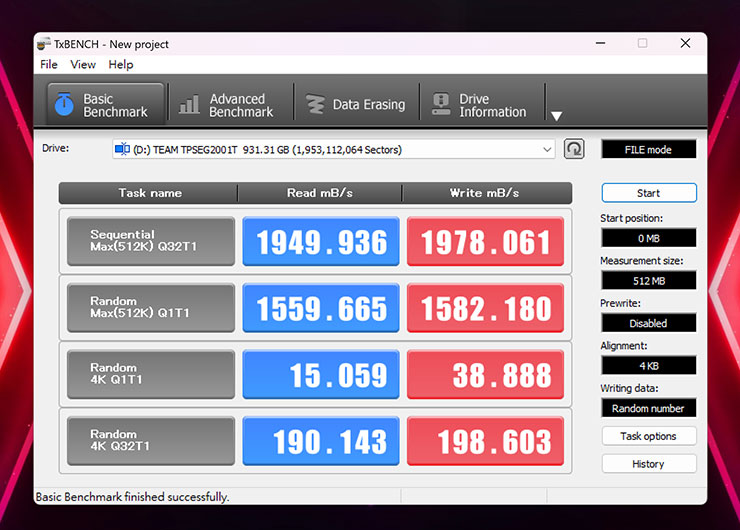Change the Start position value 0 MB

click(648, 238)
